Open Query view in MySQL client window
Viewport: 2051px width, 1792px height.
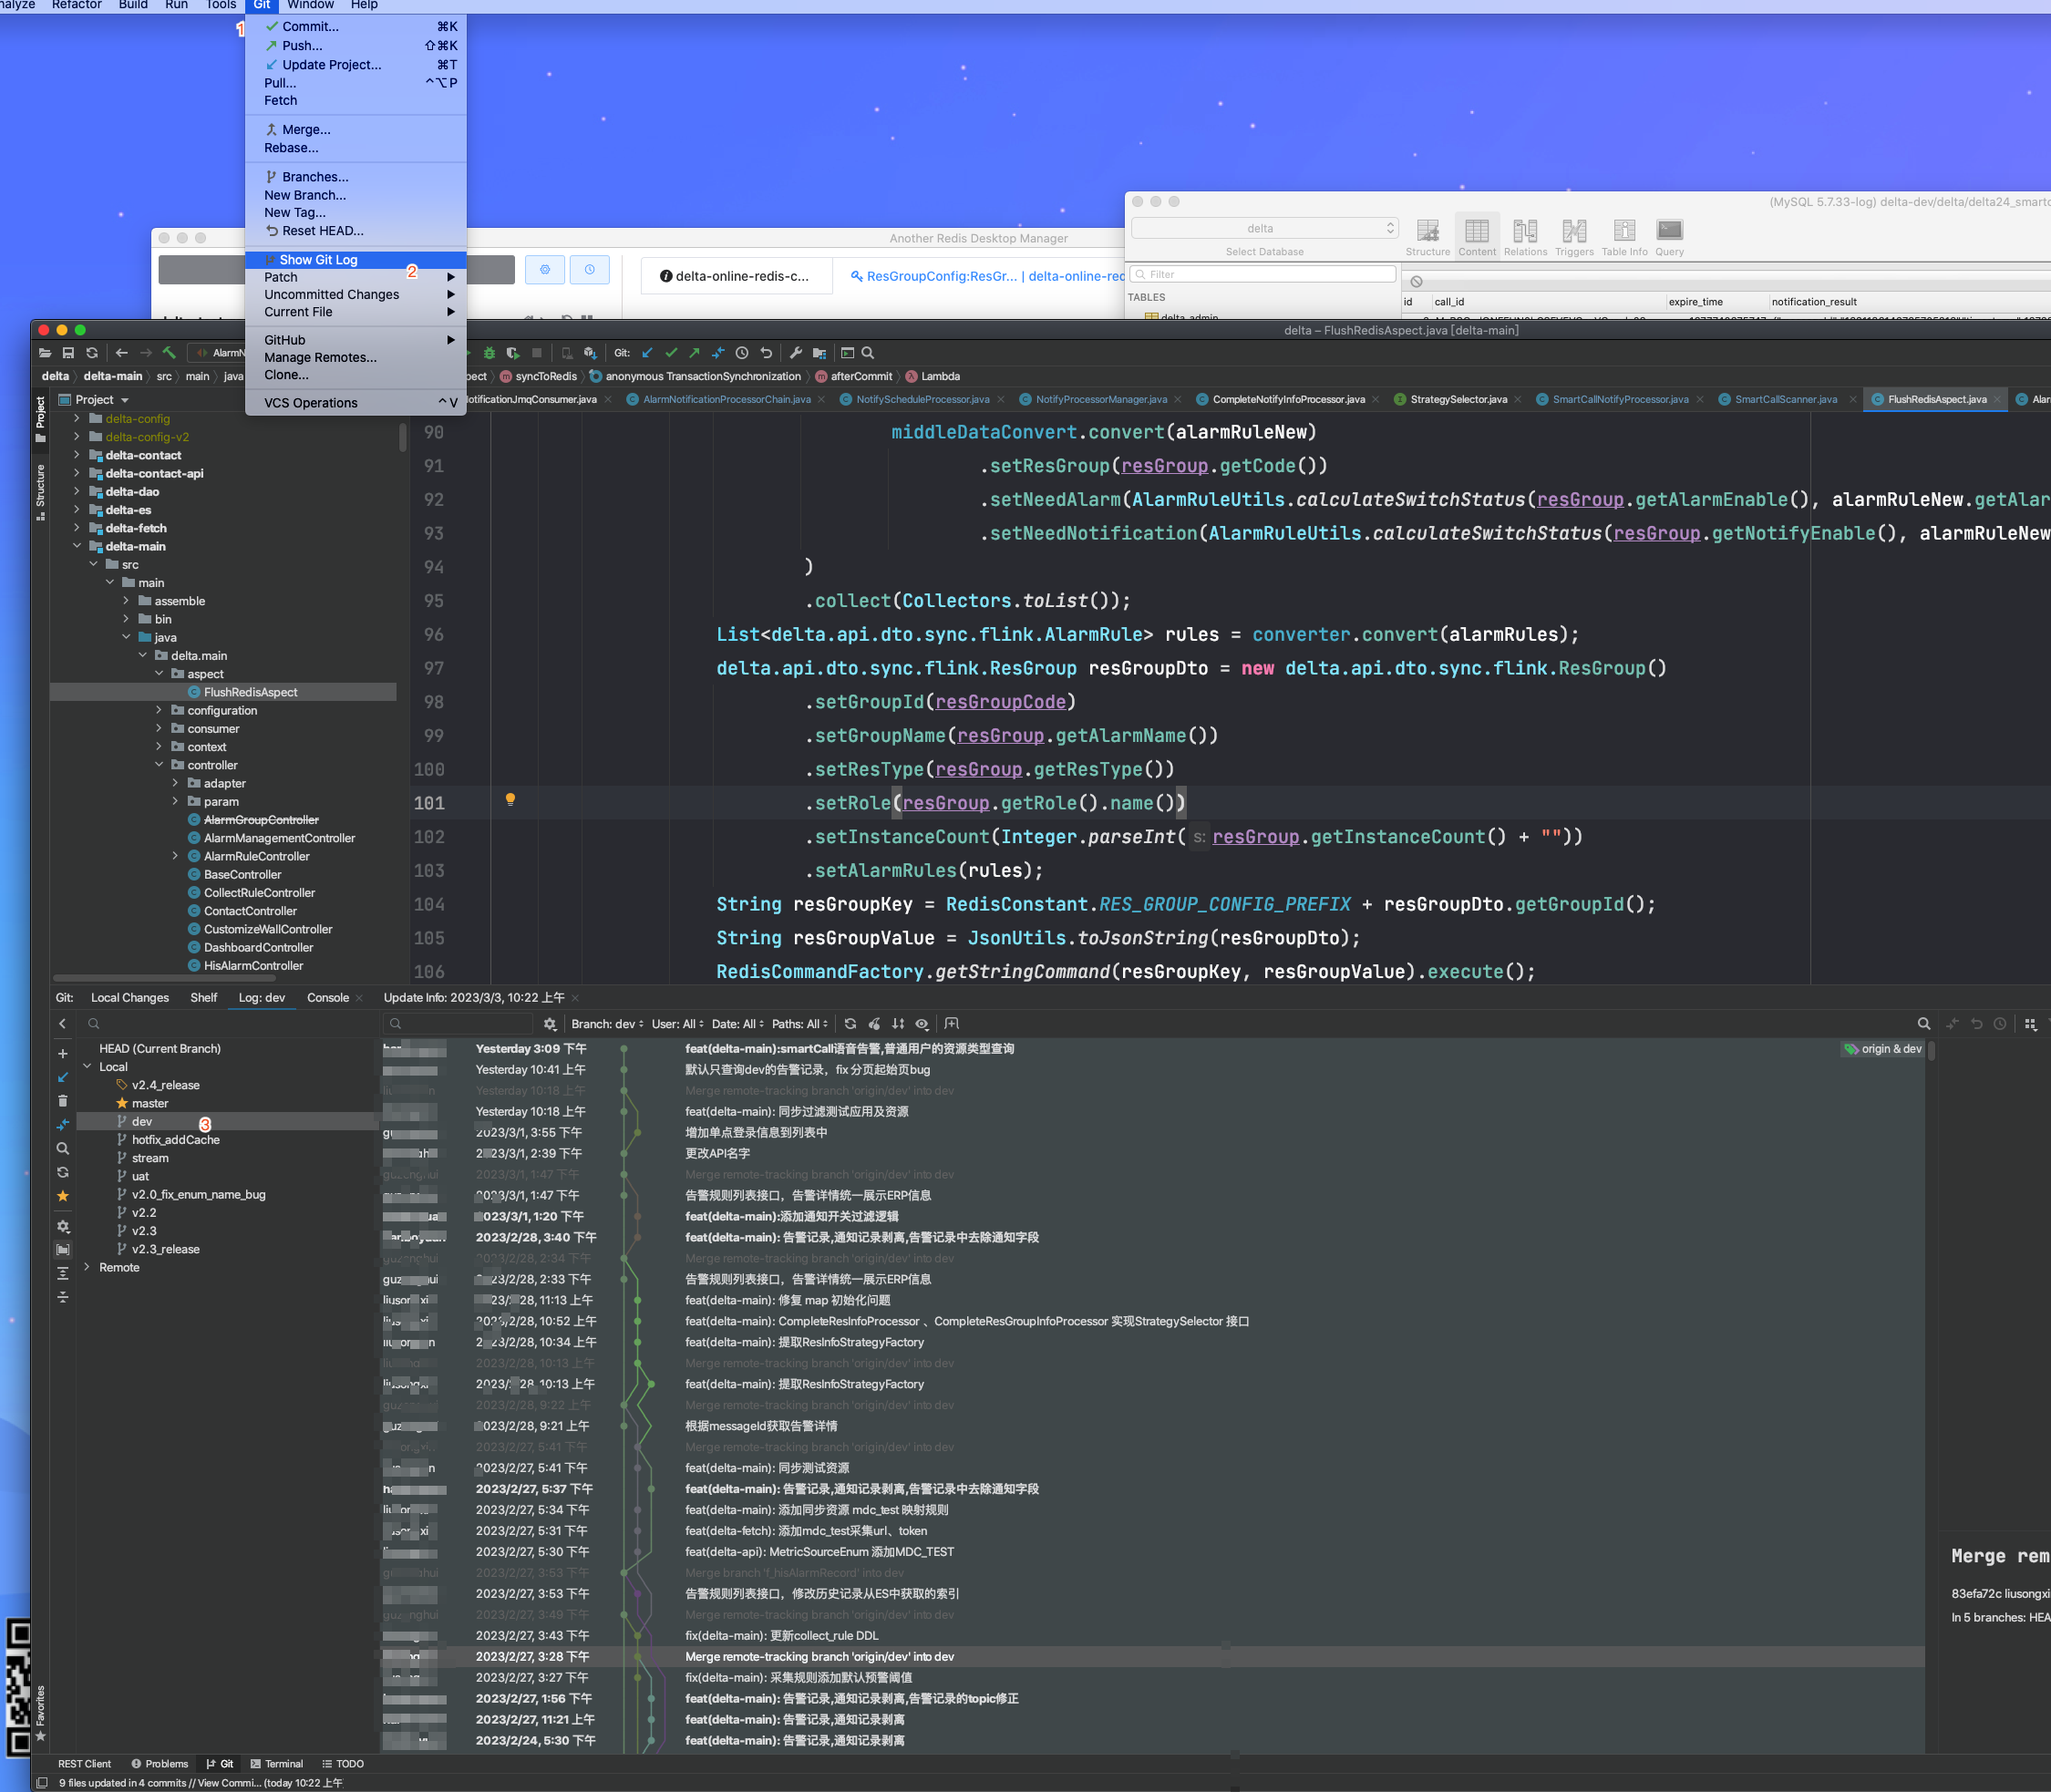(1669, 238)
